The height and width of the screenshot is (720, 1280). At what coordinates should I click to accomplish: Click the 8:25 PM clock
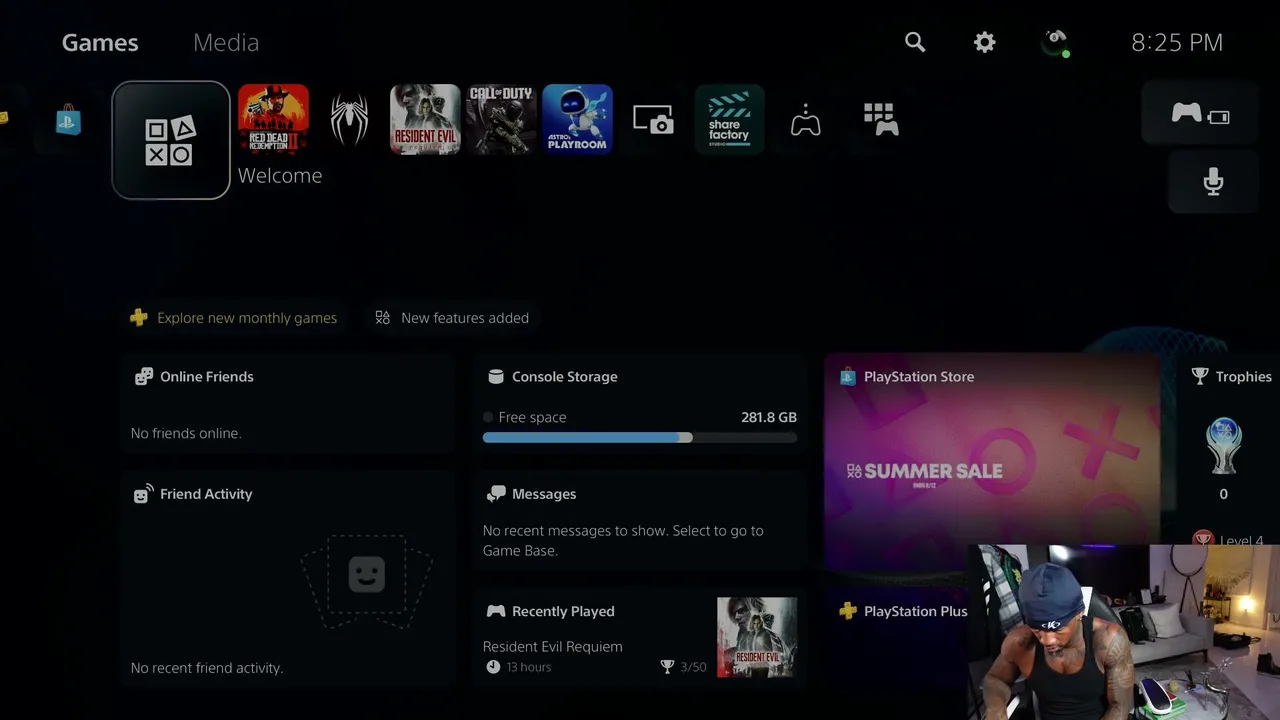1177,42
